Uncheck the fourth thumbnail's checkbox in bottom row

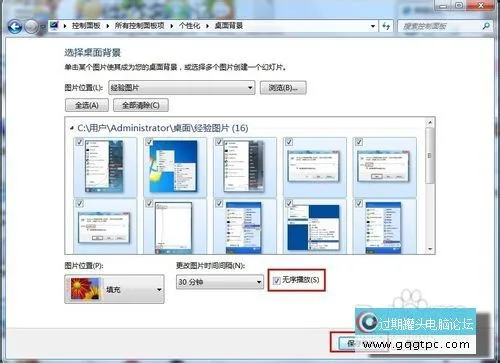tap(289, 203)
